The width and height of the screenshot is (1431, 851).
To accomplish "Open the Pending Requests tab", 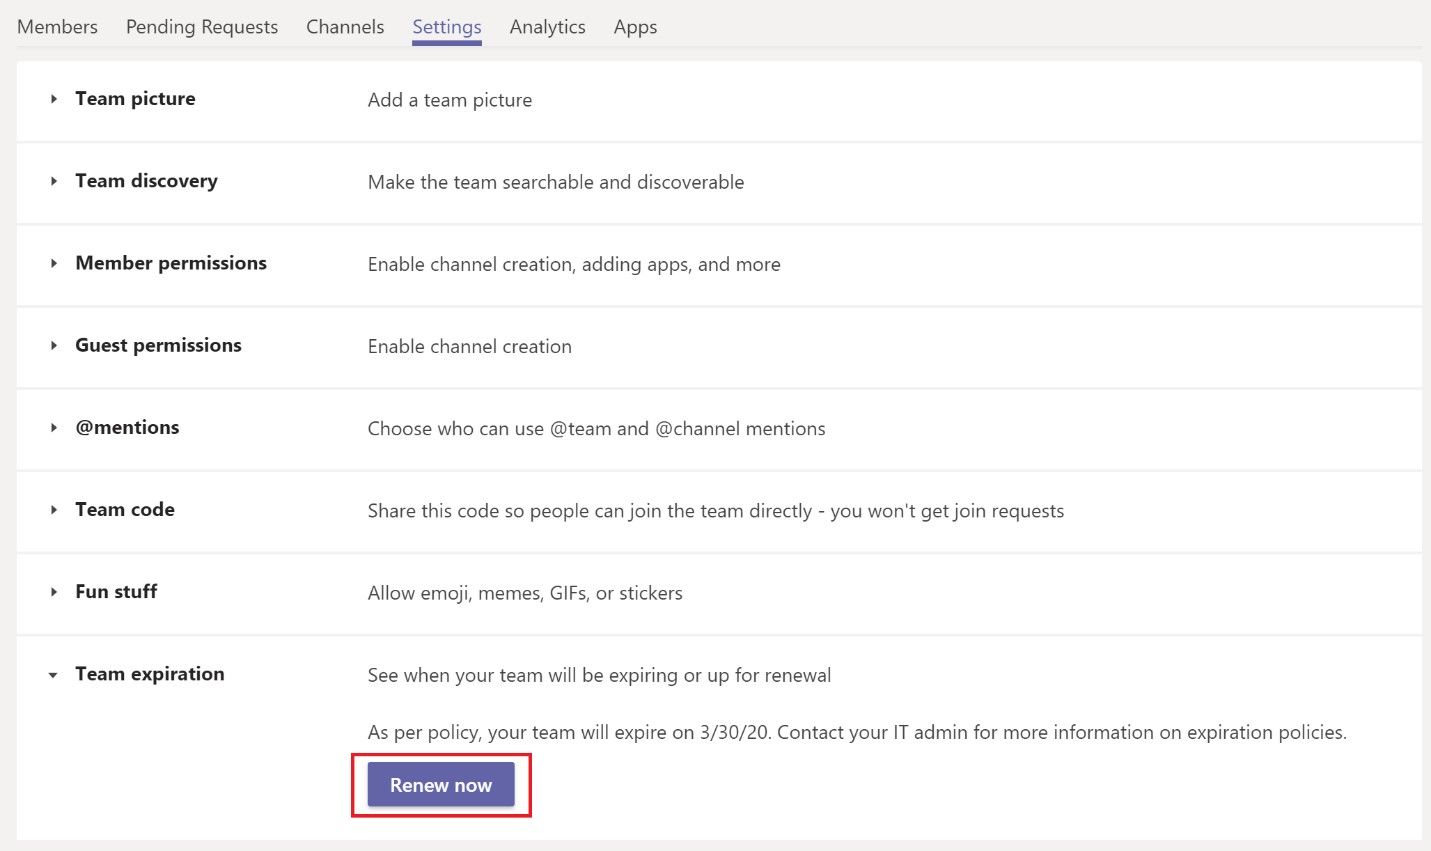I will (x=201, y=27).
